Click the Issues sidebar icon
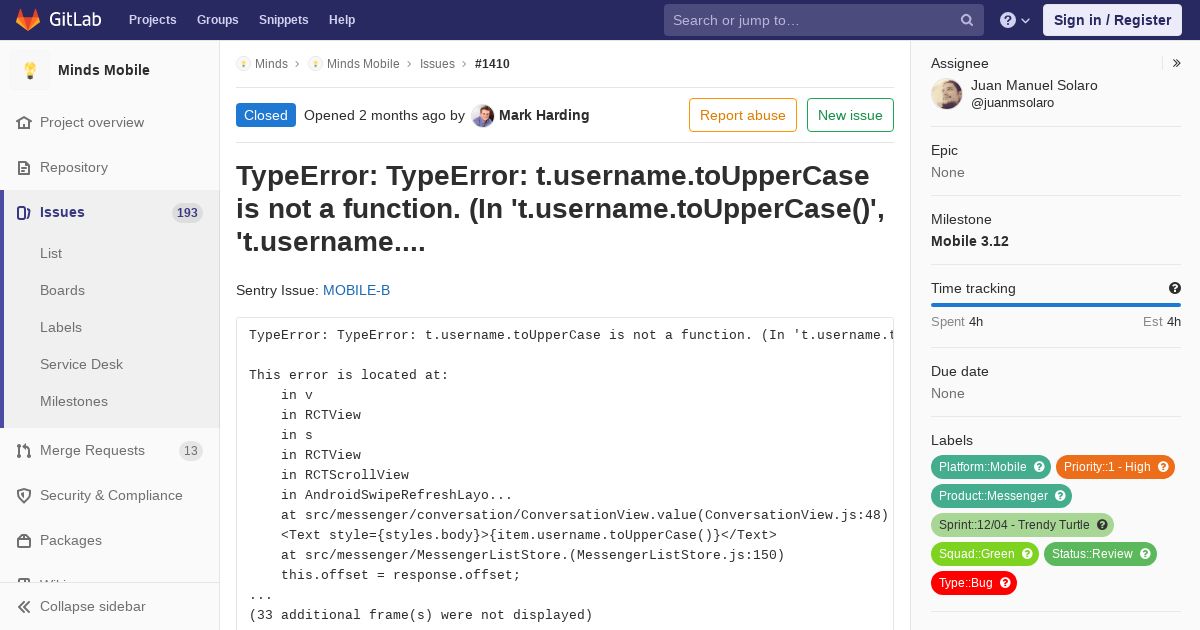Image resolution: width=1200 pixels, height=630 pixels. [24, 212]
